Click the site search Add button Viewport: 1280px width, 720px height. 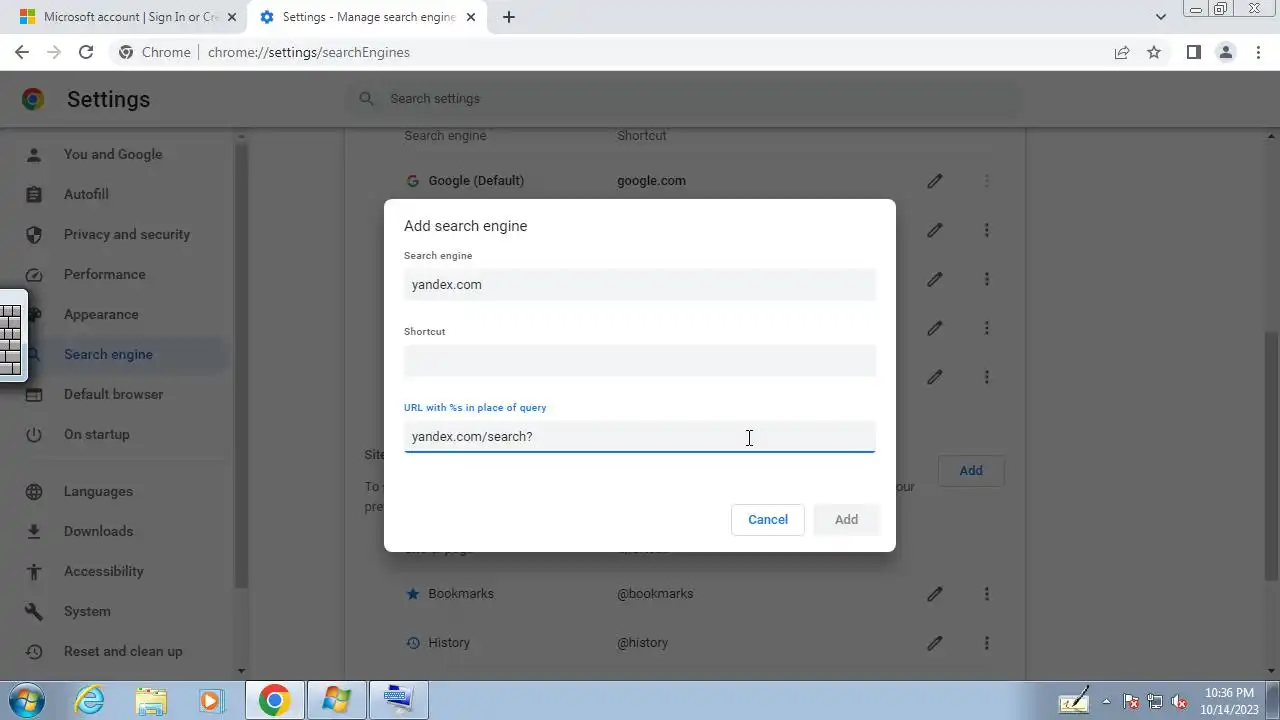click(971, 470)
